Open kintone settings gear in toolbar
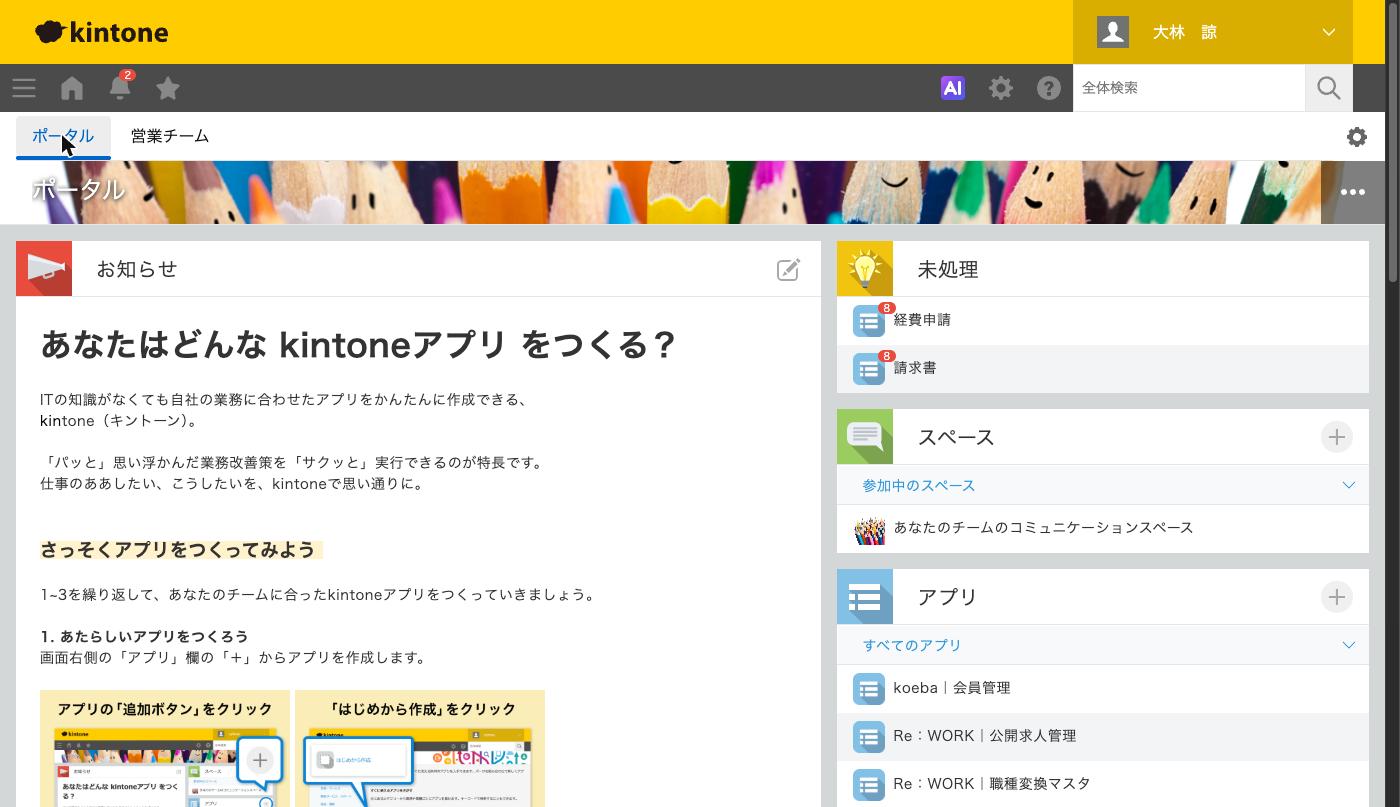Image resolution: width=1400 pixels, height=807 pixels. click(x=1001, y=88)
